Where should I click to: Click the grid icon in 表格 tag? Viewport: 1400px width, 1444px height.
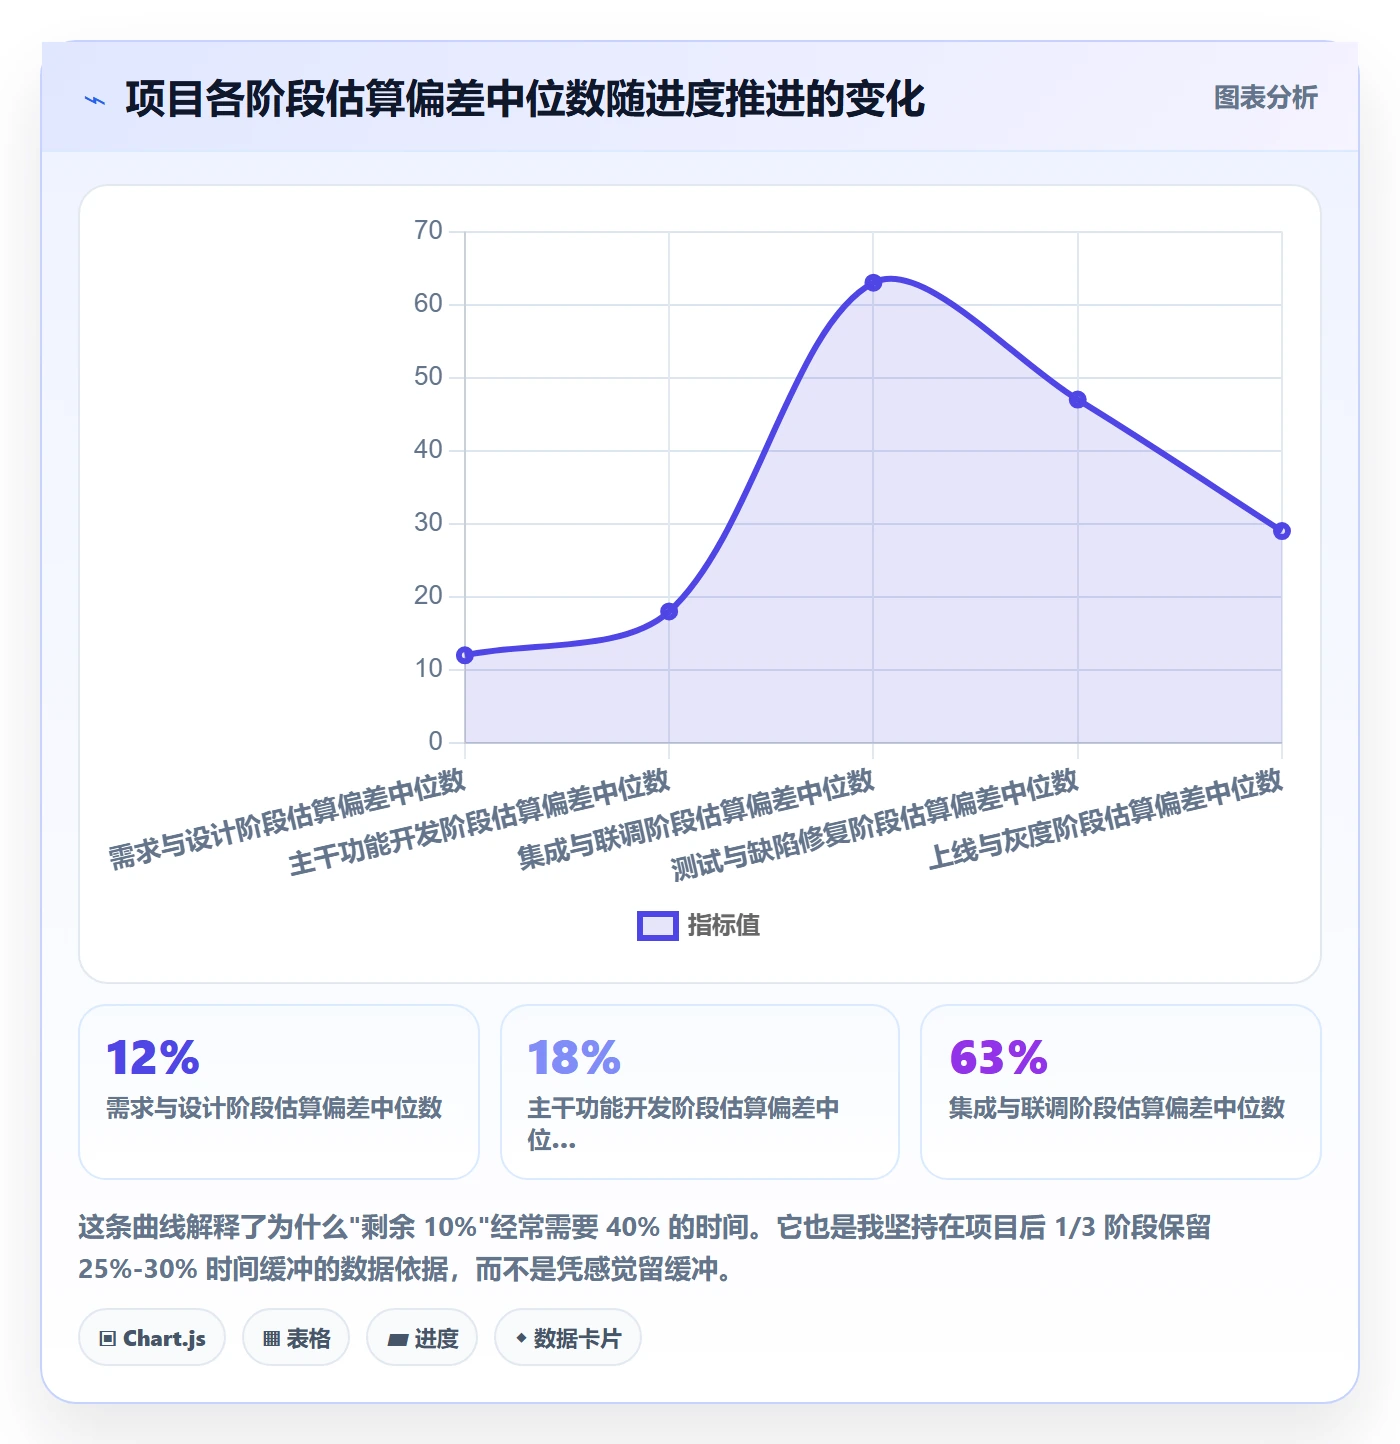(271, 1339)
